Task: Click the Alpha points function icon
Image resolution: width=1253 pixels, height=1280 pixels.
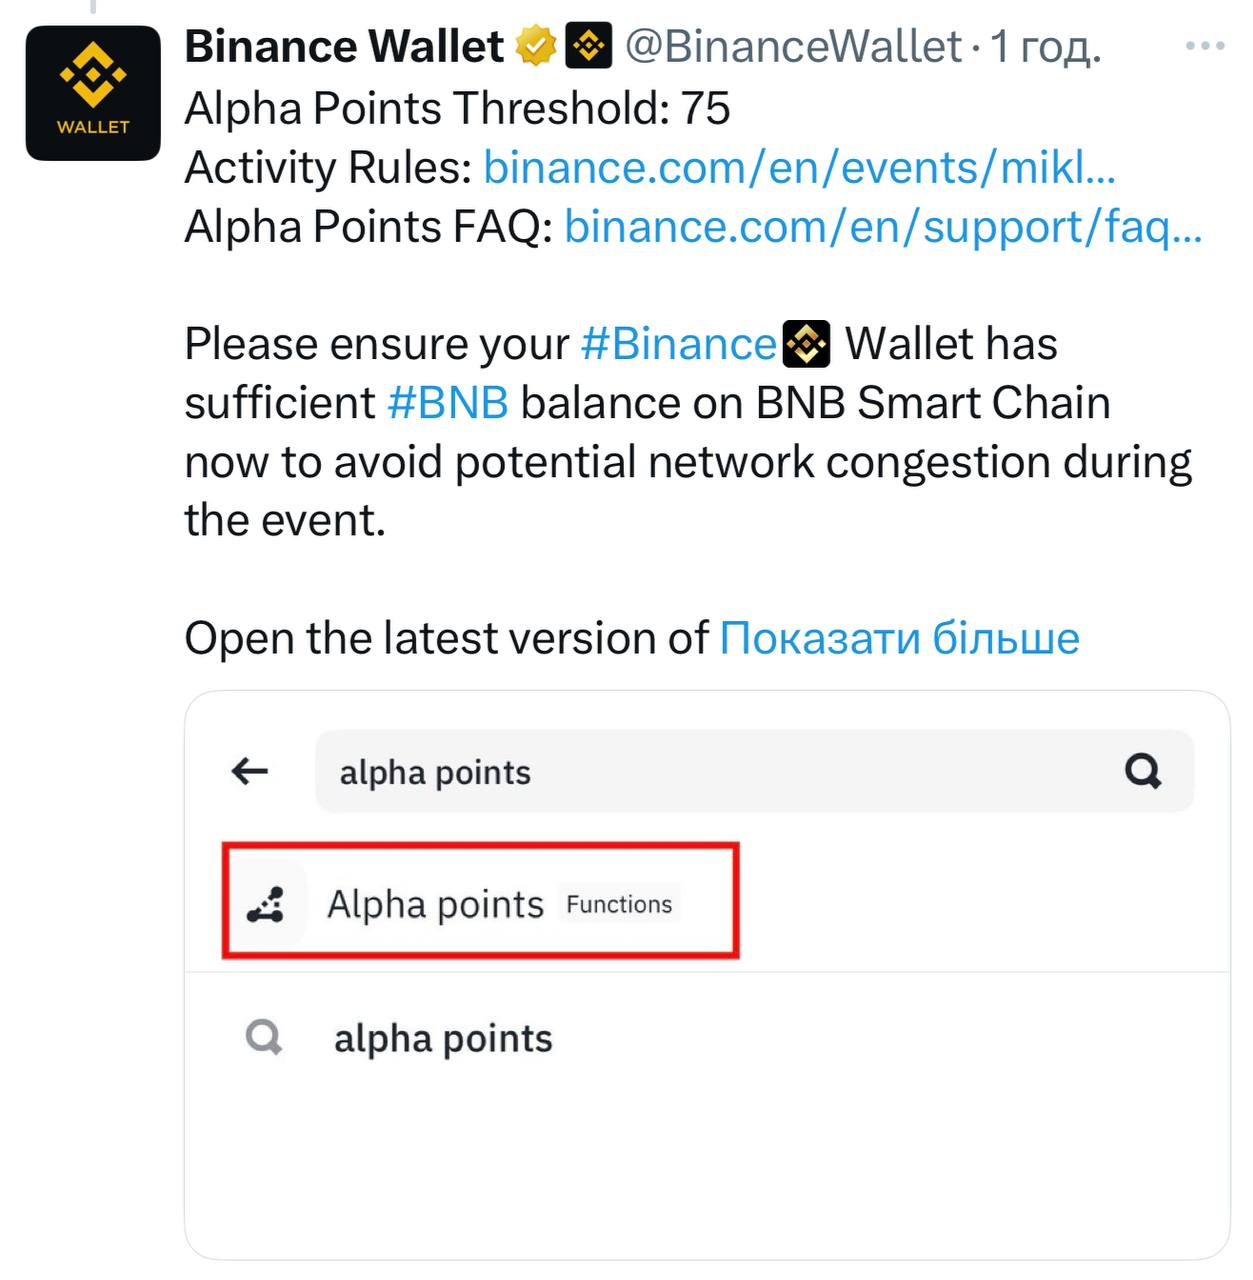Action: (266, 904)
